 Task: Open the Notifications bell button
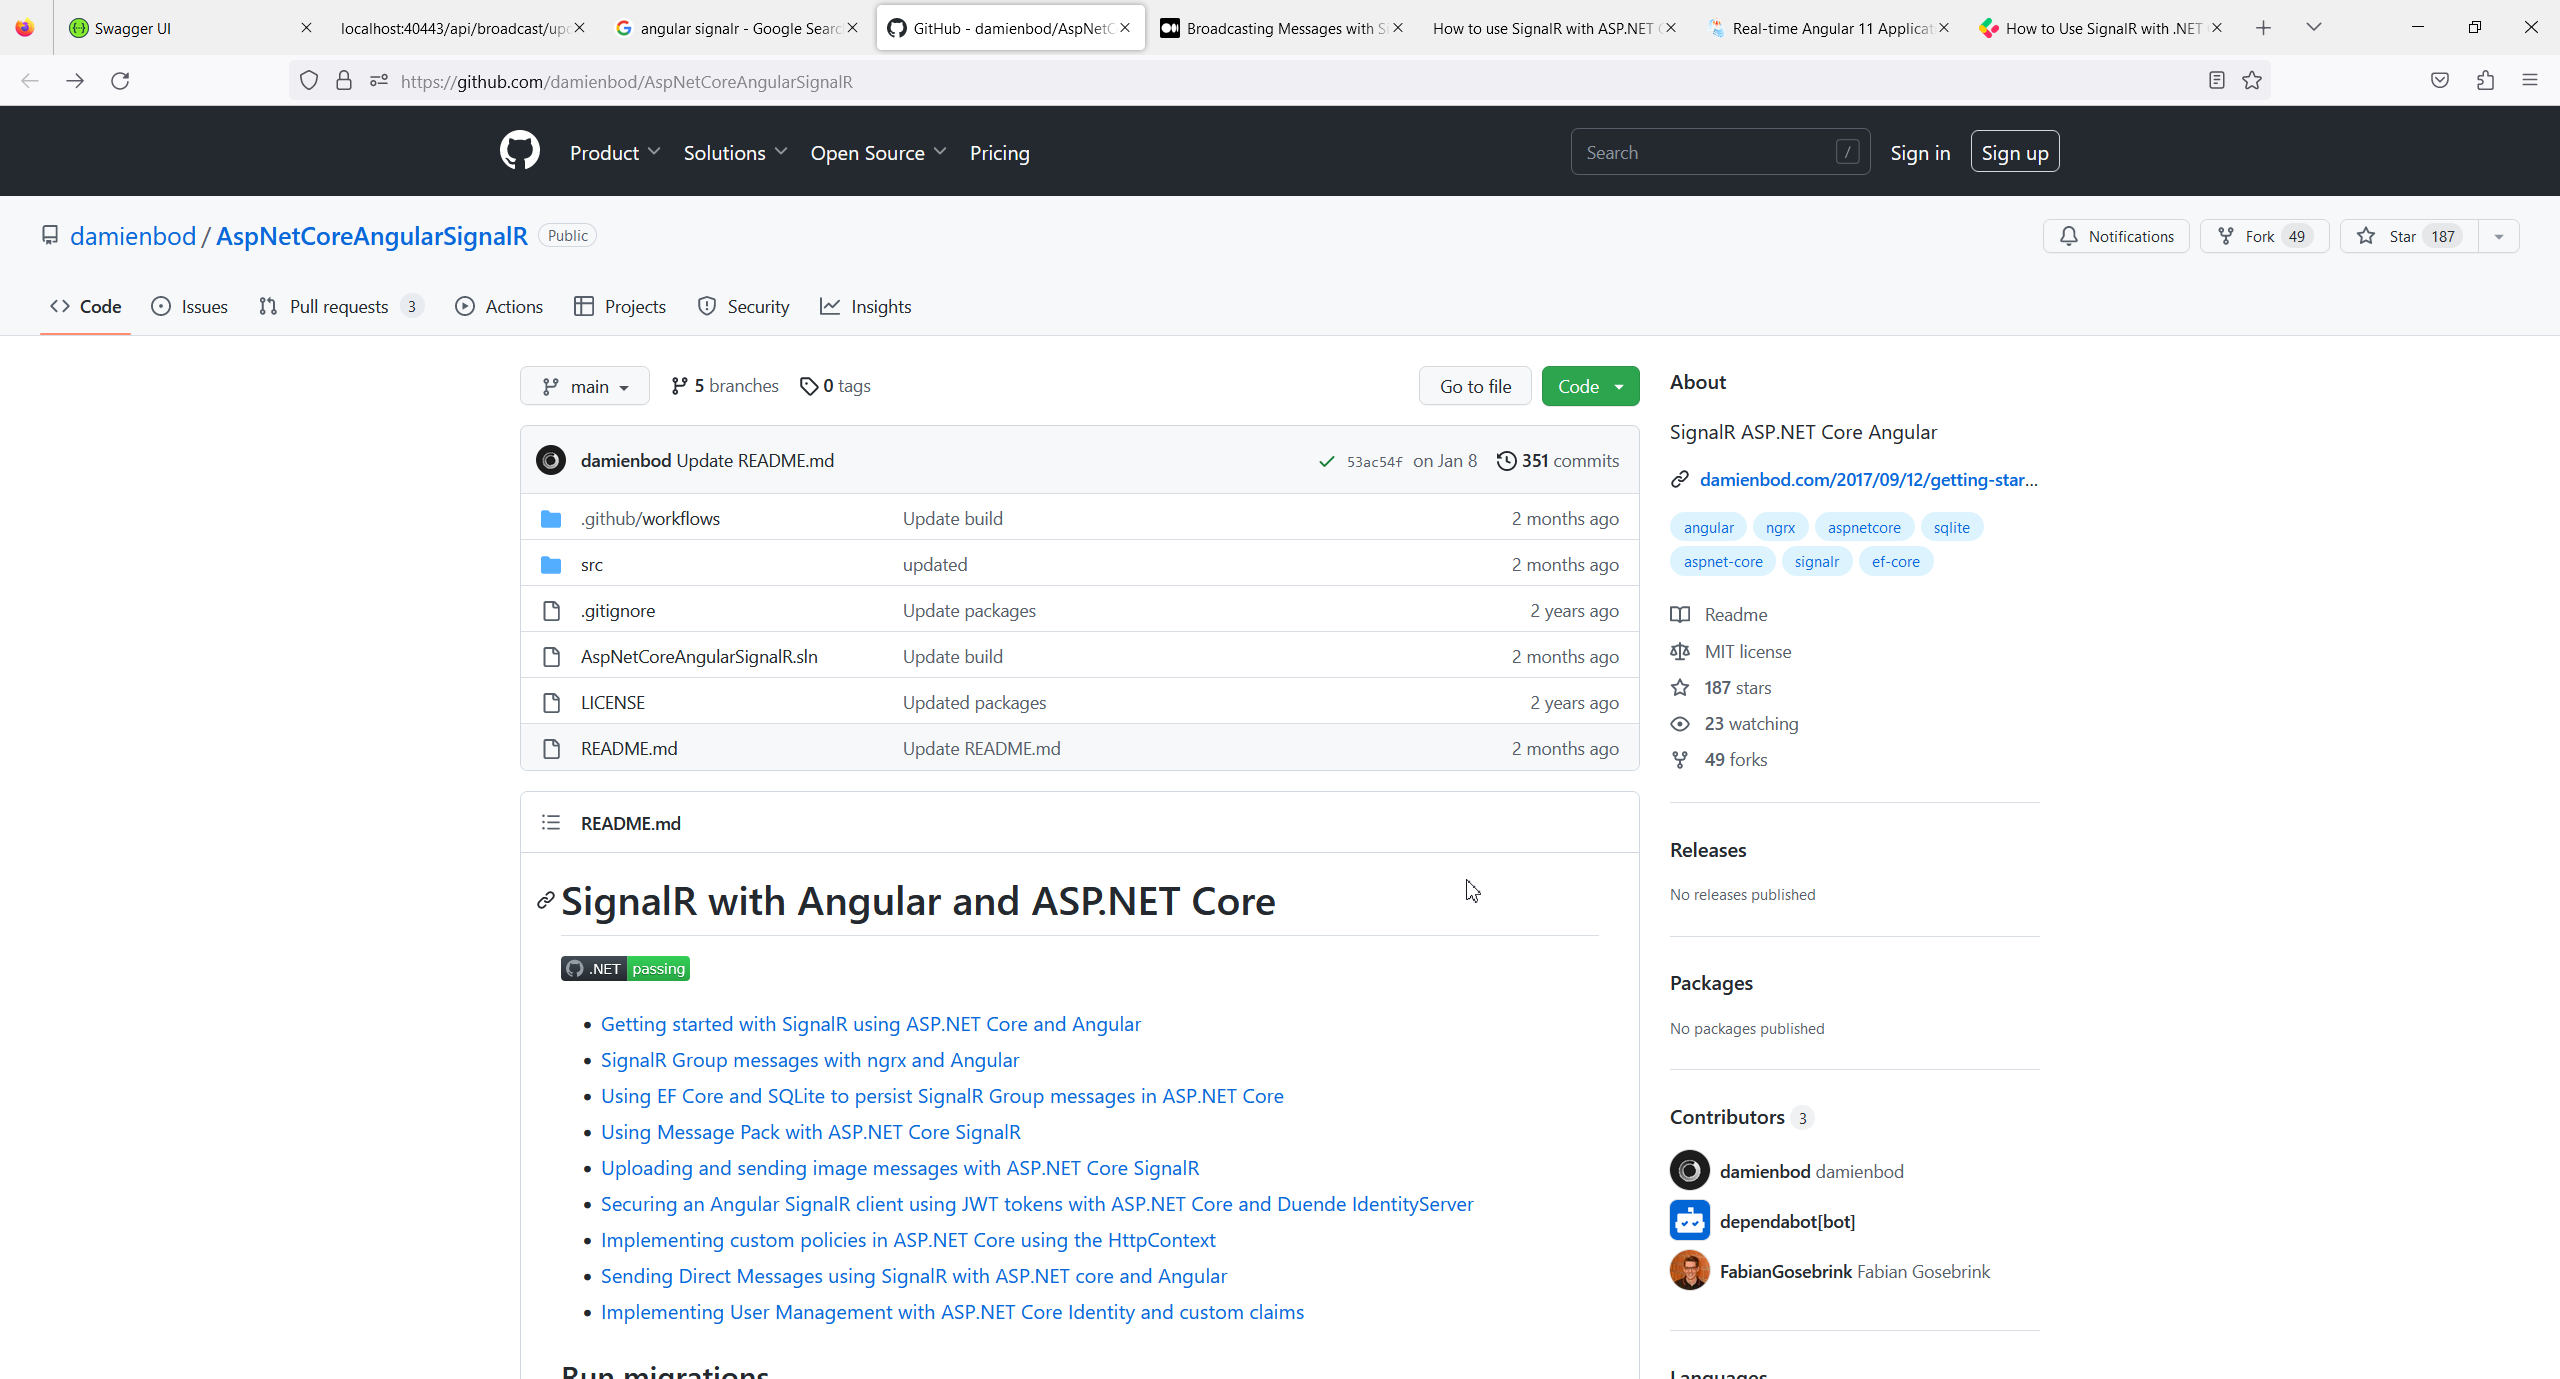[2116, 236]
